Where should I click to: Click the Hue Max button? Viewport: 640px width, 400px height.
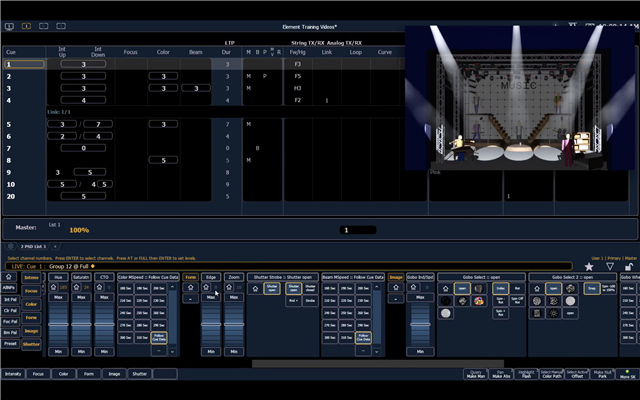pos(58,298)
